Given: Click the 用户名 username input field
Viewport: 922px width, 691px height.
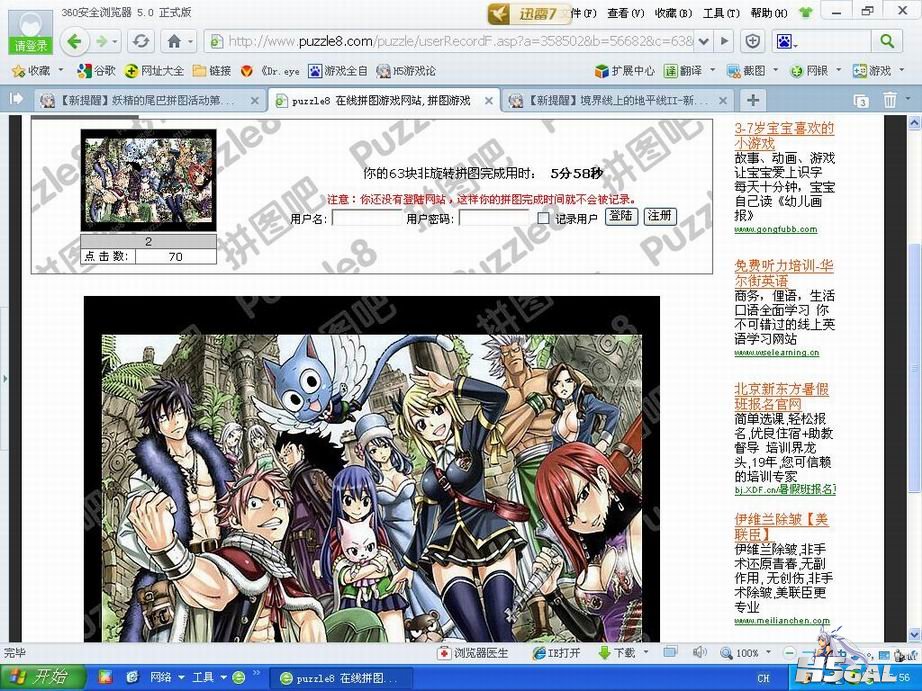Looking at the screenshot, I should 367,218.
